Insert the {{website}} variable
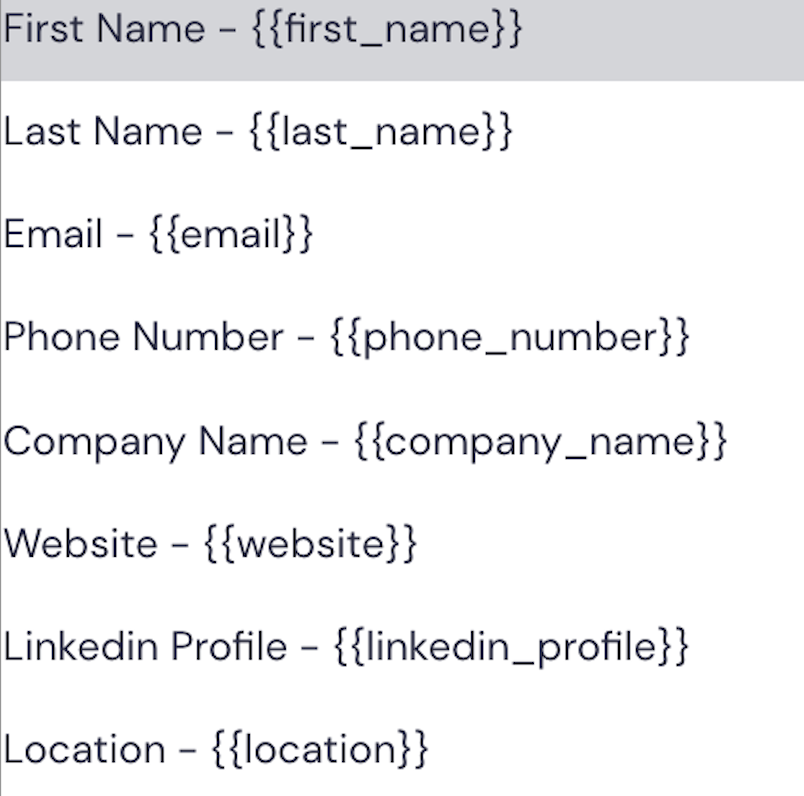804x796 pixels. tap(310, 545)
